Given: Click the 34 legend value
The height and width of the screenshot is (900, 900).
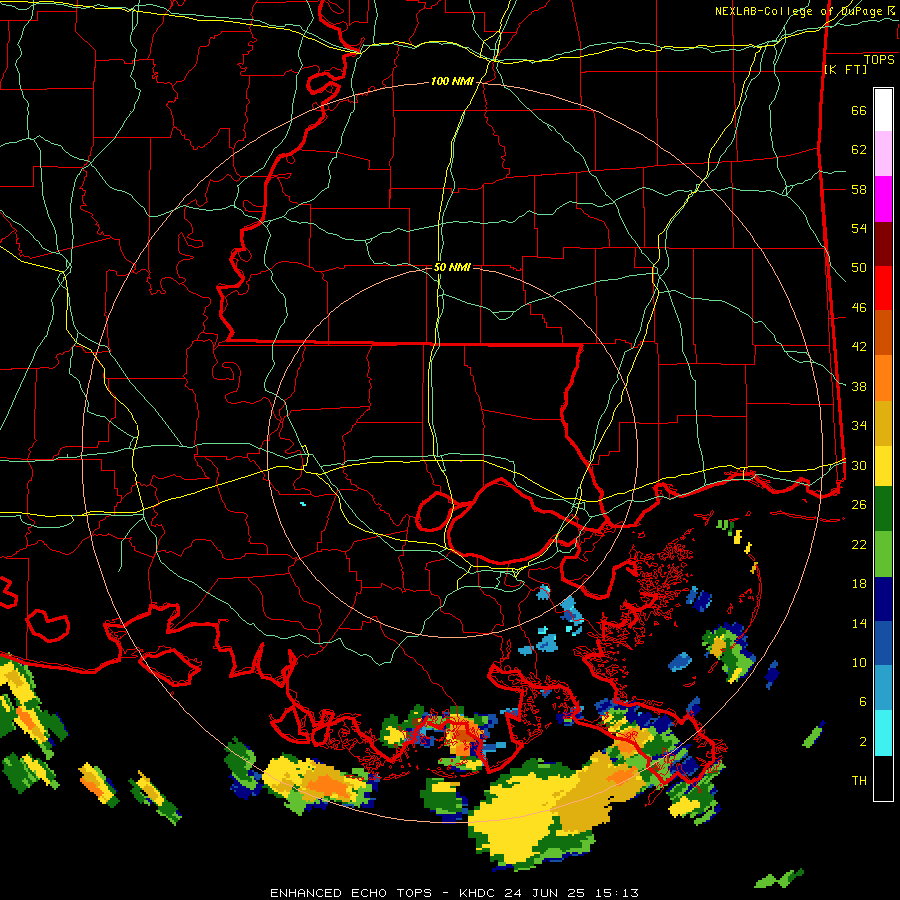Looking at the screenshot, I should 859,426.
